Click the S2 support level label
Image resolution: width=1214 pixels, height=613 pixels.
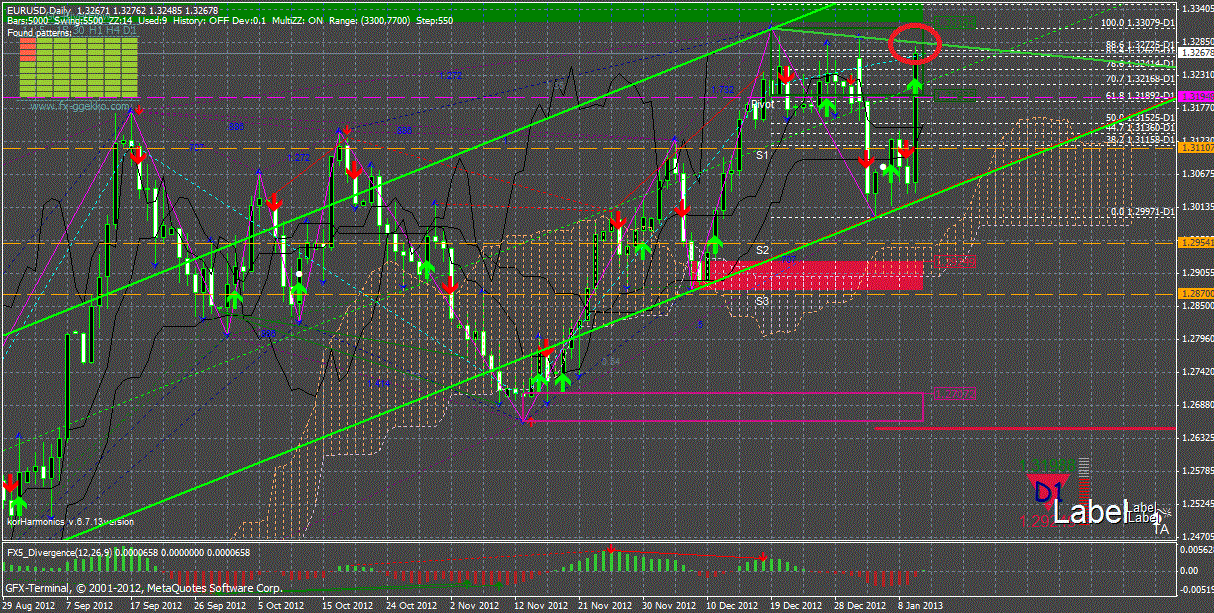(761, 248)
